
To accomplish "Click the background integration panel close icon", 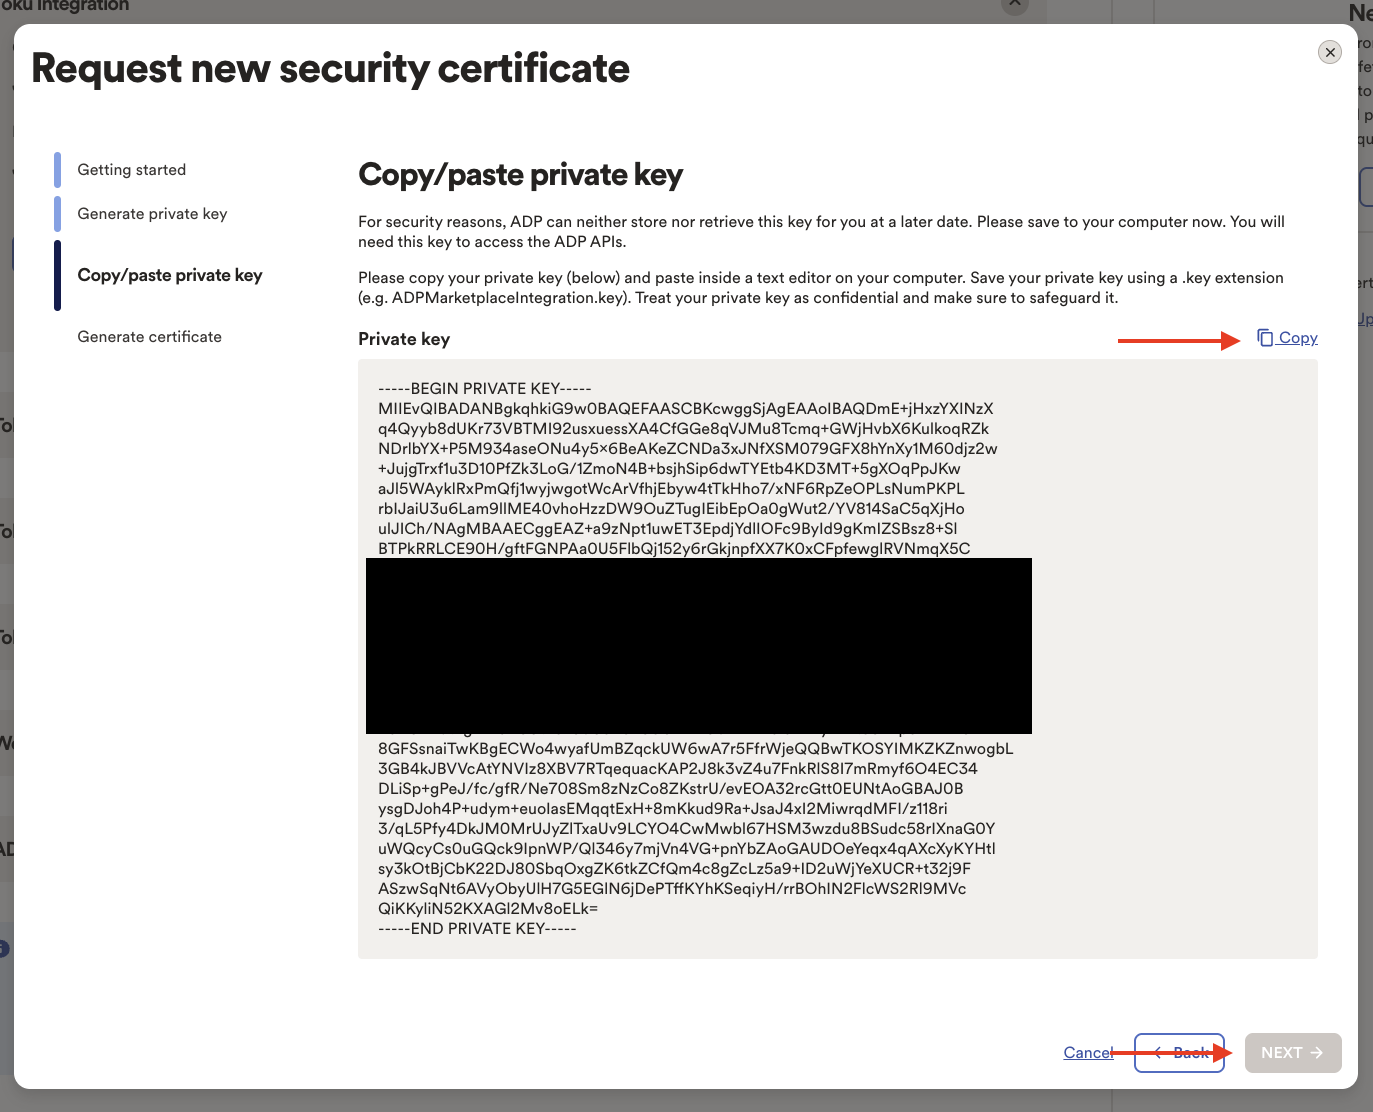I will pyautogui.click(x=1015, y=5).
